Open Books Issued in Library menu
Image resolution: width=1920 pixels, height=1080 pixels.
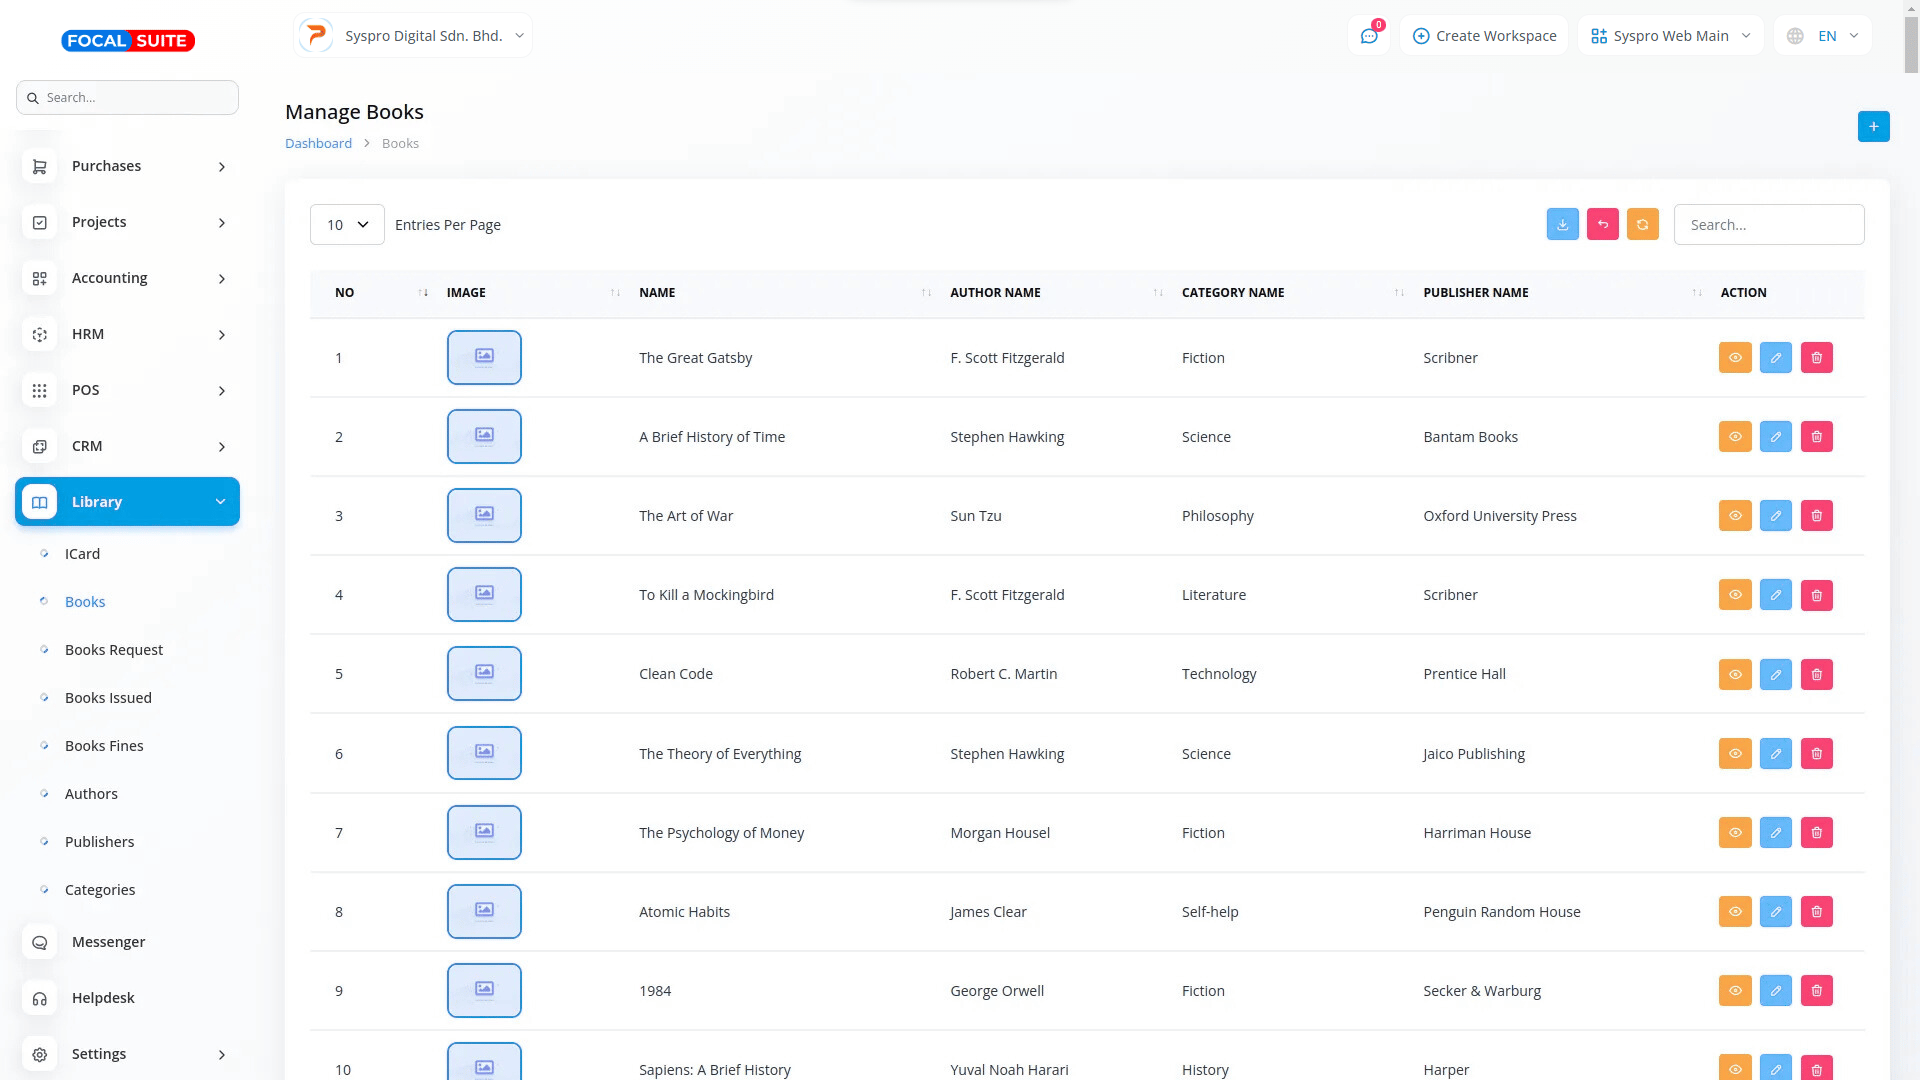pos(108,698)
